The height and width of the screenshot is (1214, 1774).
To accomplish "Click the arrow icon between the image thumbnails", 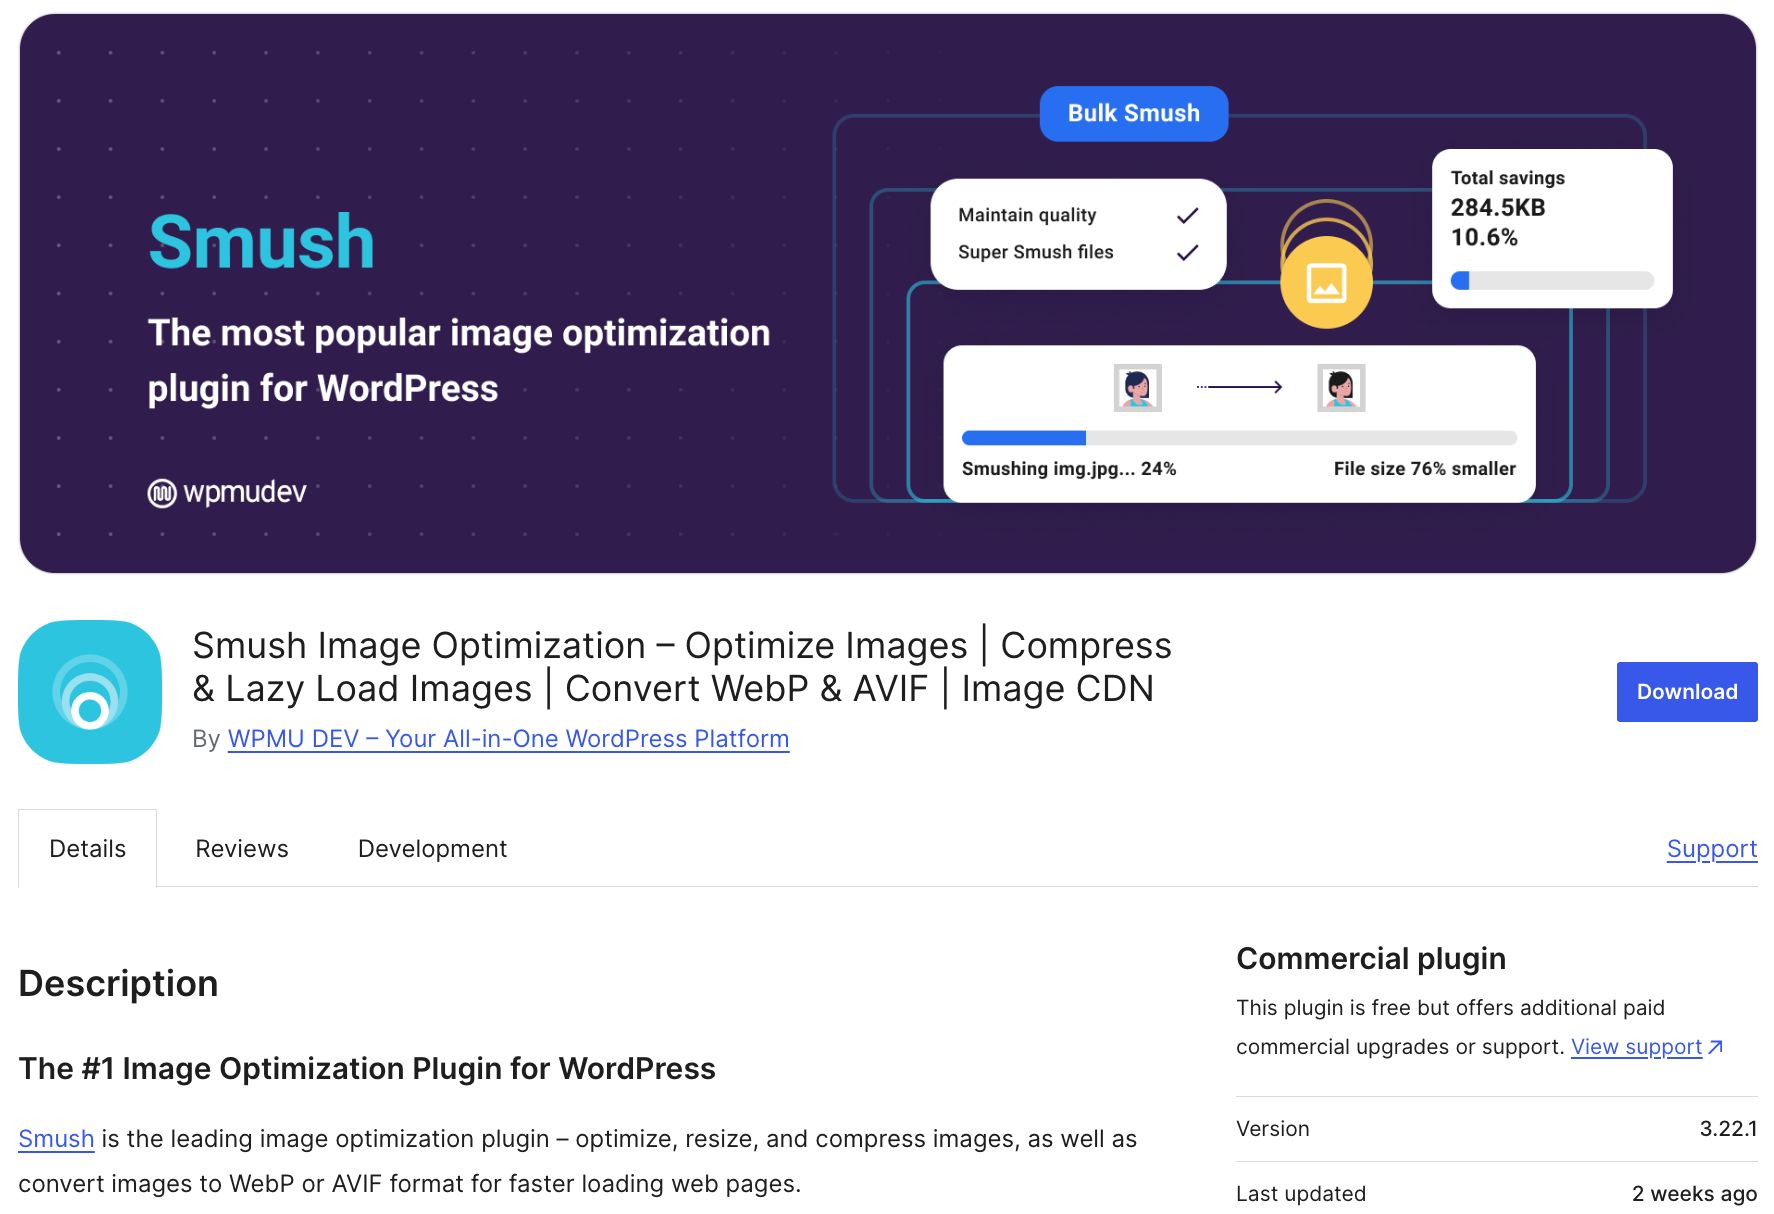I will pos(1239,387).
